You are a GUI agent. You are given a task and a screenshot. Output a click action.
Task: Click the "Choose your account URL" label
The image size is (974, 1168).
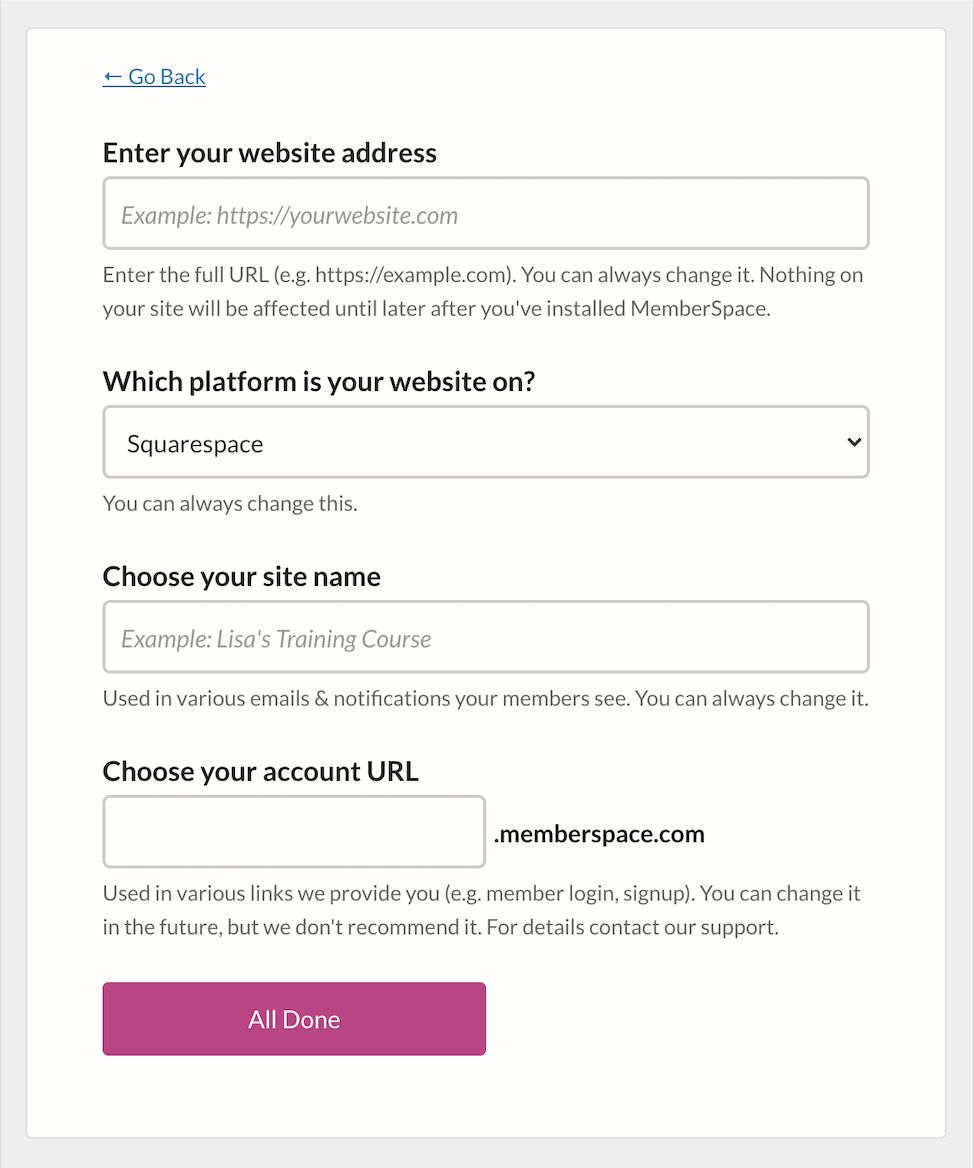[261, 772]
